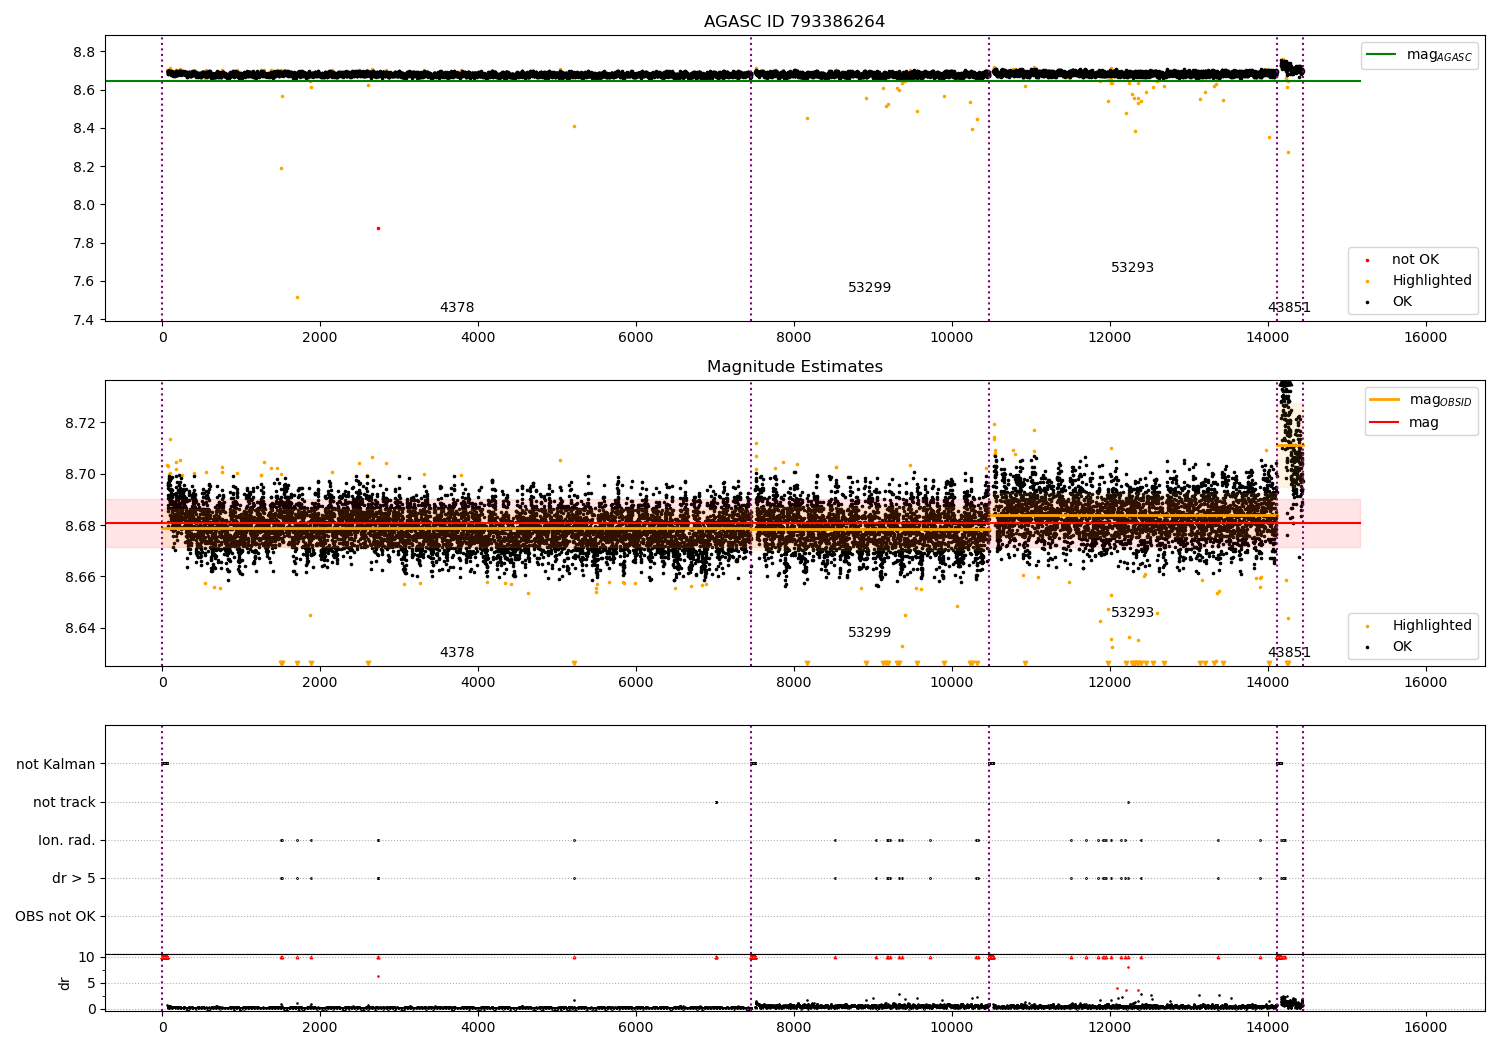The image size is (1500, 1050).
Task: Click the 8.0 y-axis tick in the top plot
Action: (84, 205)
